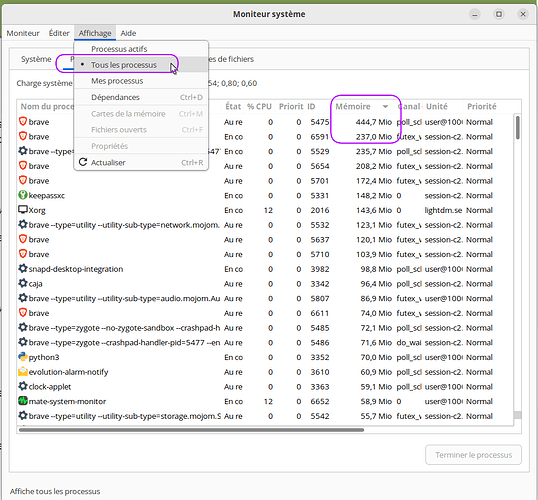
Task: Click the brave icon in the PID 5701 row
Action: pos(23,181)
